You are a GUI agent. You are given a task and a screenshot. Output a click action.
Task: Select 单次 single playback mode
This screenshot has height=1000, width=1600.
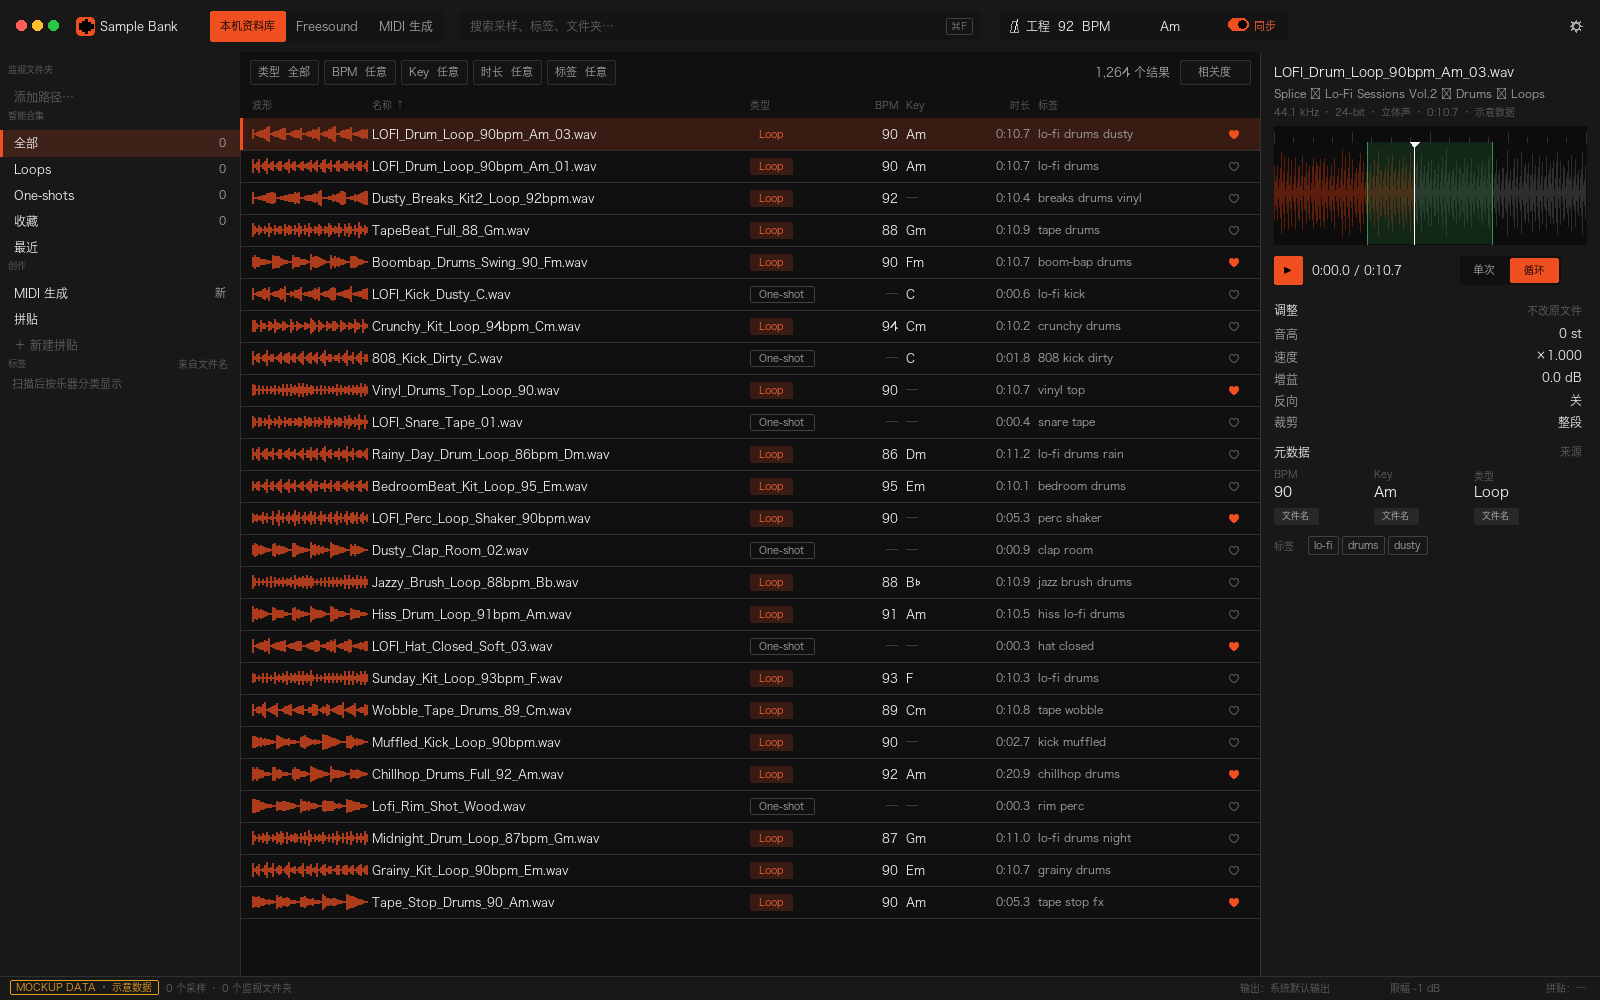click(1484, 270)
